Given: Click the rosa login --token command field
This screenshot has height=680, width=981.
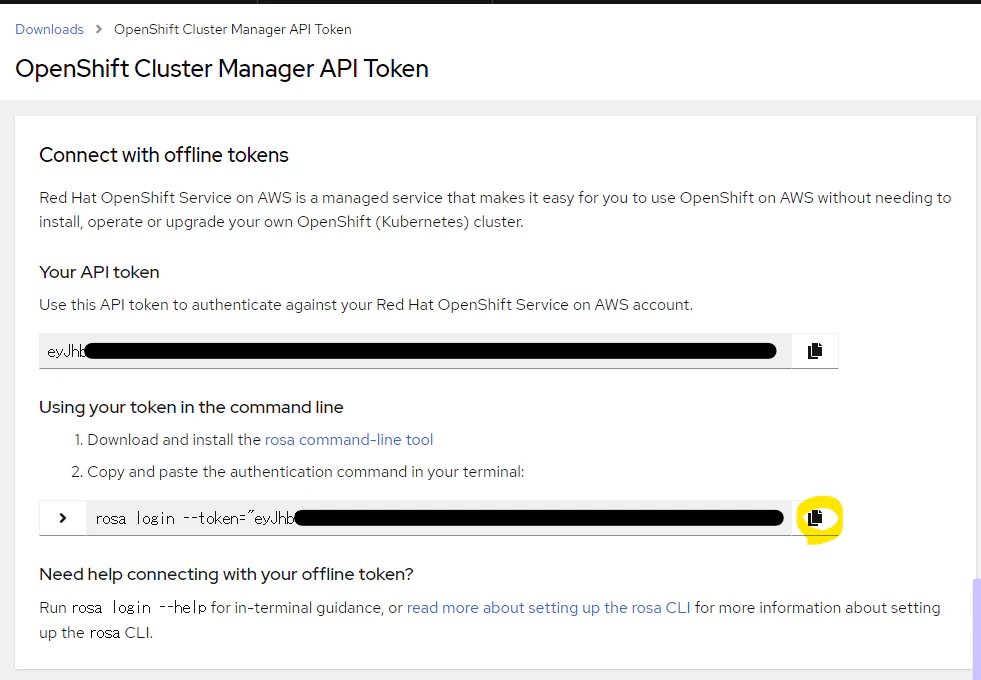Looking at the screenshot, I should tap(439, 518).
